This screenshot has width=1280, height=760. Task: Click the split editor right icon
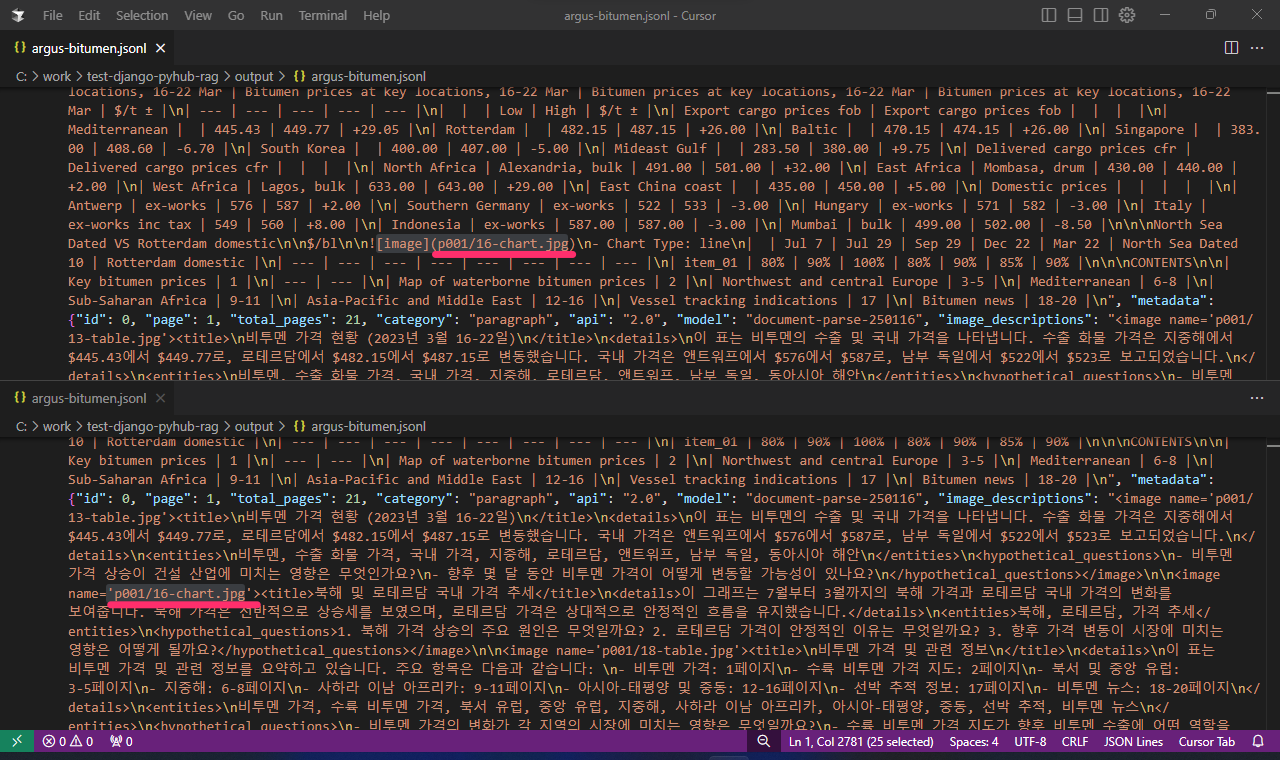pos(1232,47)
